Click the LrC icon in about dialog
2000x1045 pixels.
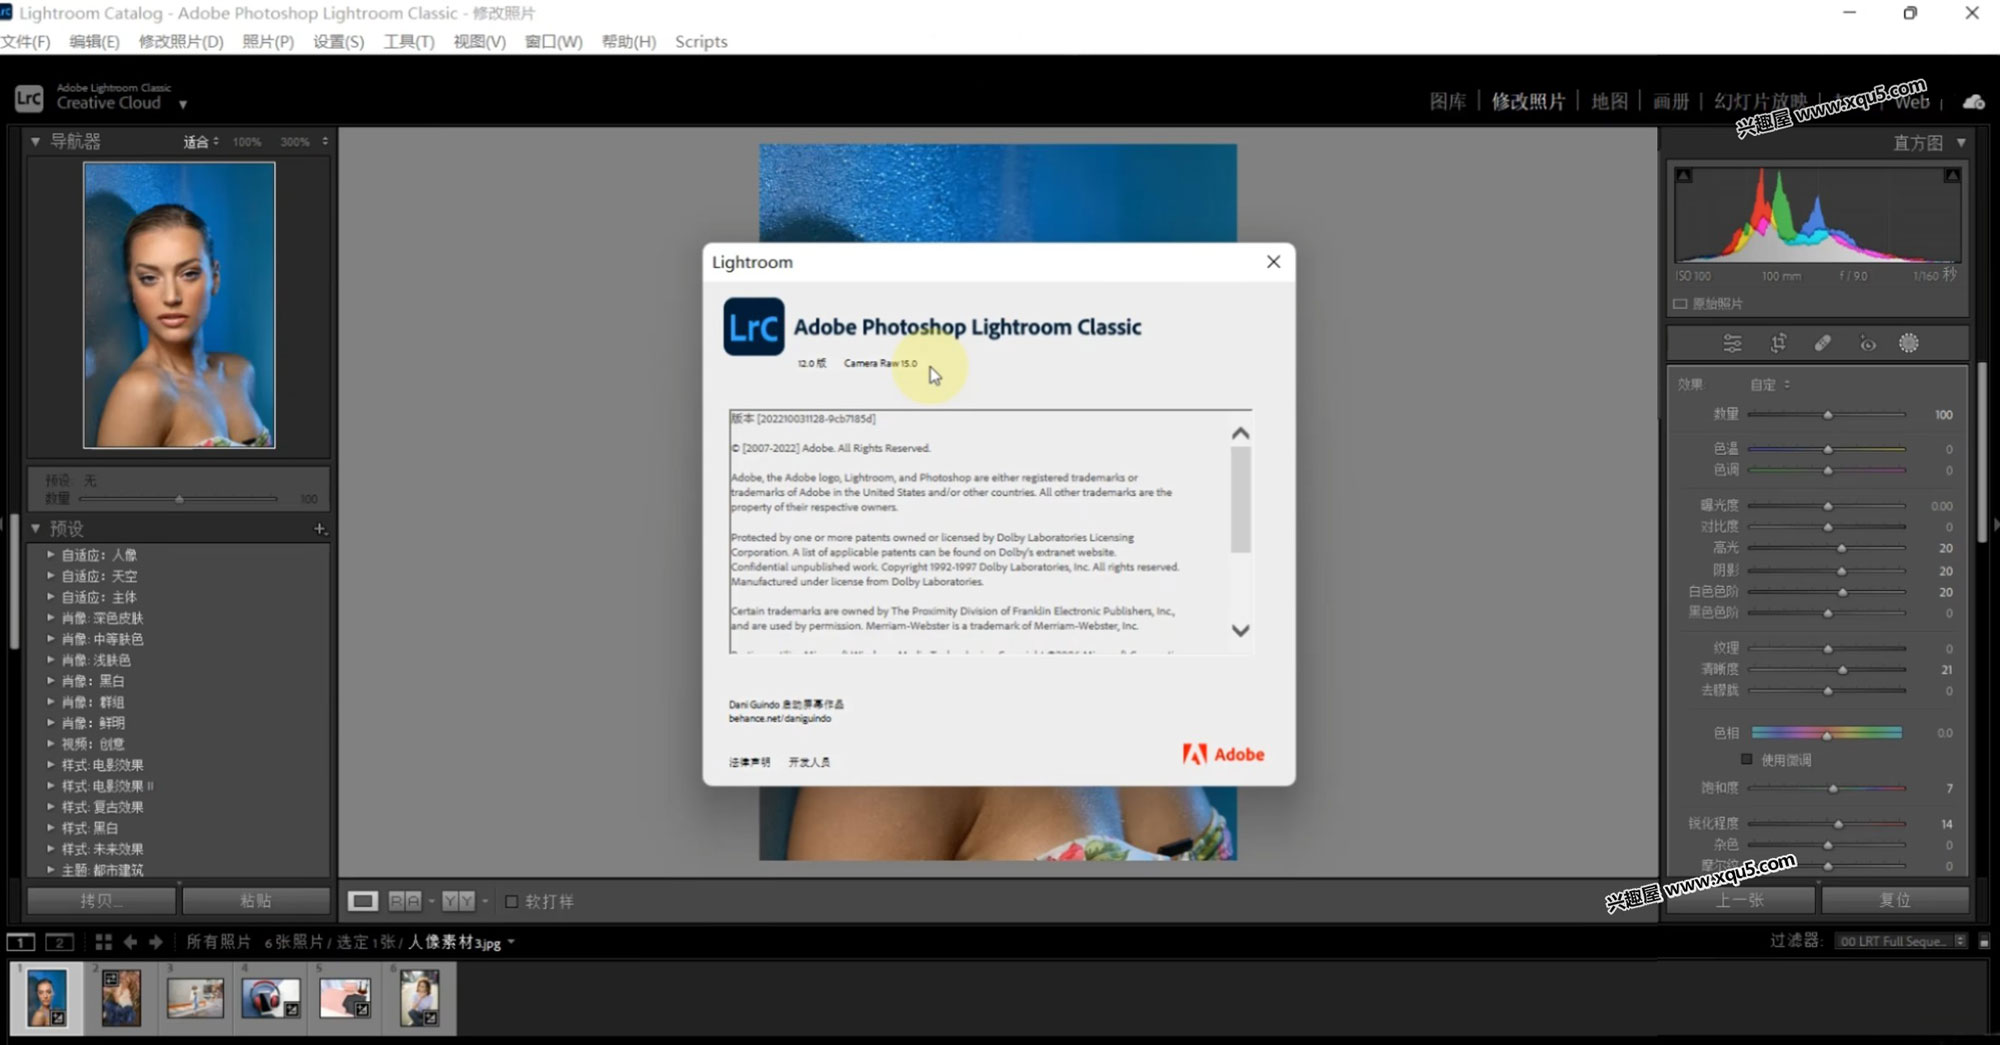754,327
